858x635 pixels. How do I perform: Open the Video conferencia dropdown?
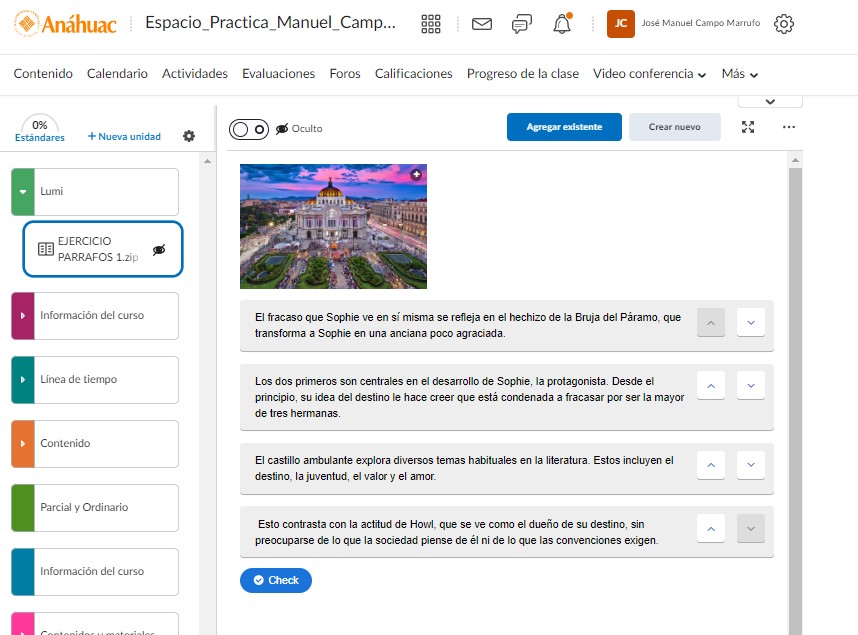649,74
